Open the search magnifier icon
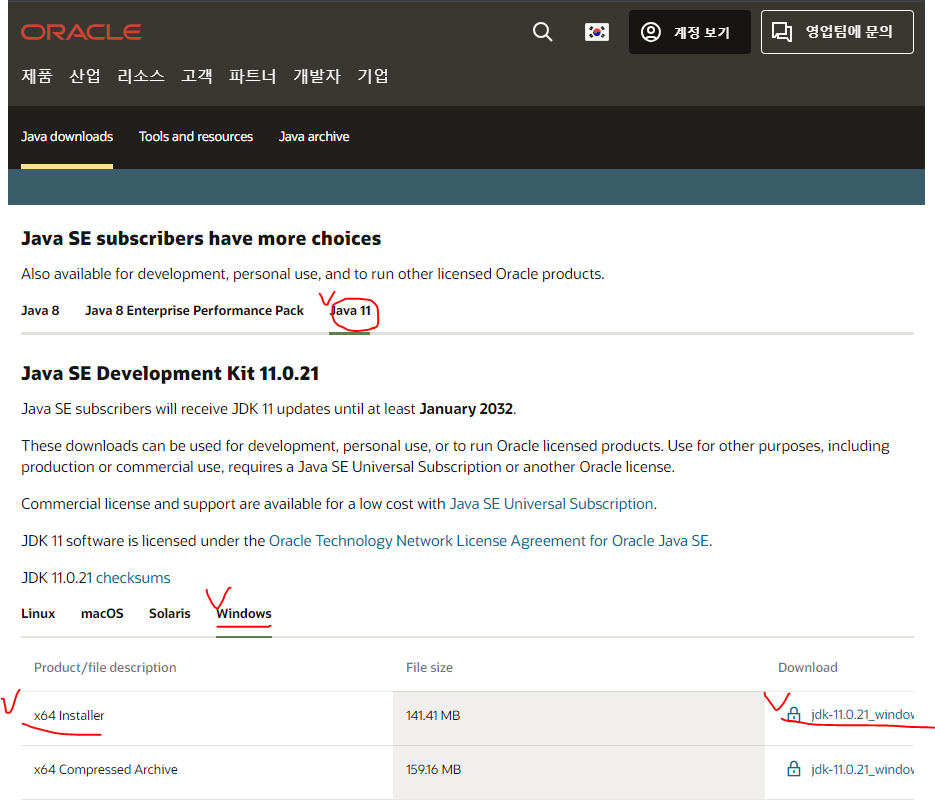Image resolution: width=935 pixels, height=809 pixels. [542, 32]
